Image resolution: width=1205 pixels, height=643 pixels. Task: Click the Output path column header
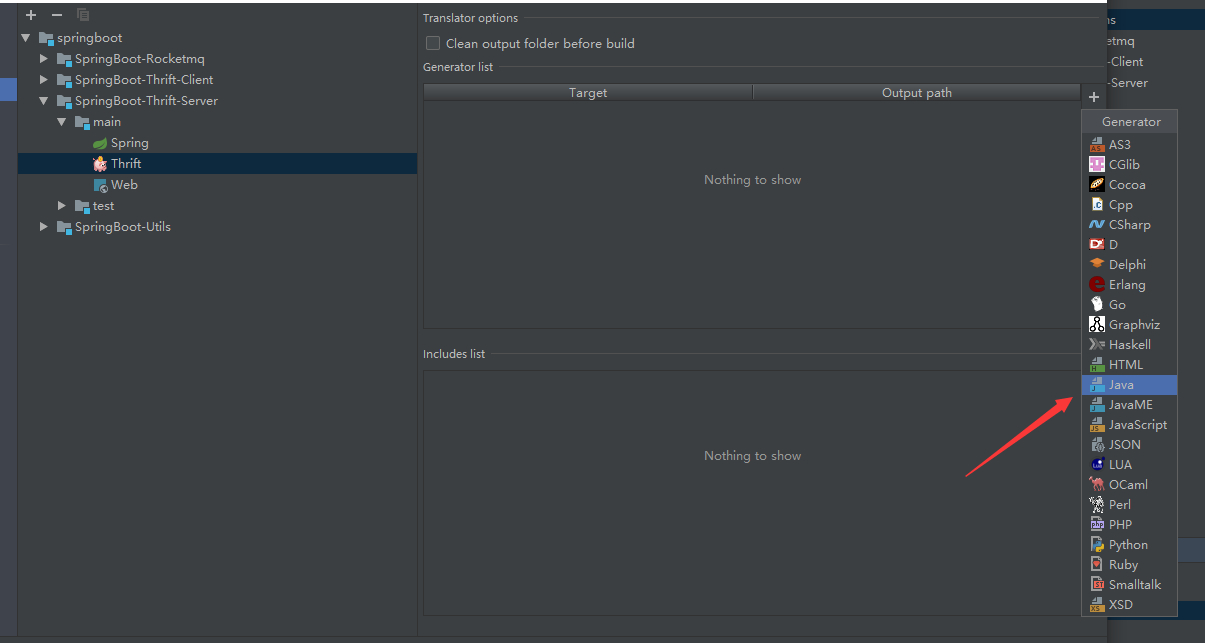click(x=917, y=92)
